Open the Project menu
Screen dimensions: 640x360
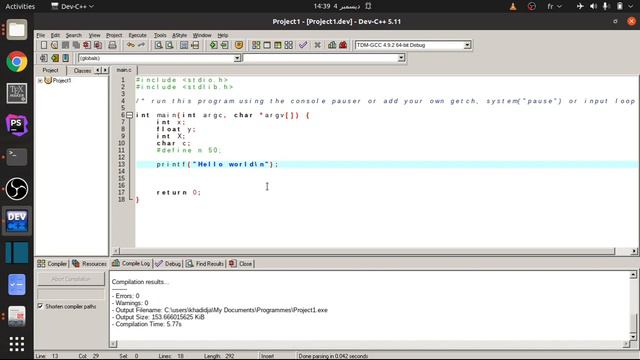pyautogui.click(x=114, y=35)
